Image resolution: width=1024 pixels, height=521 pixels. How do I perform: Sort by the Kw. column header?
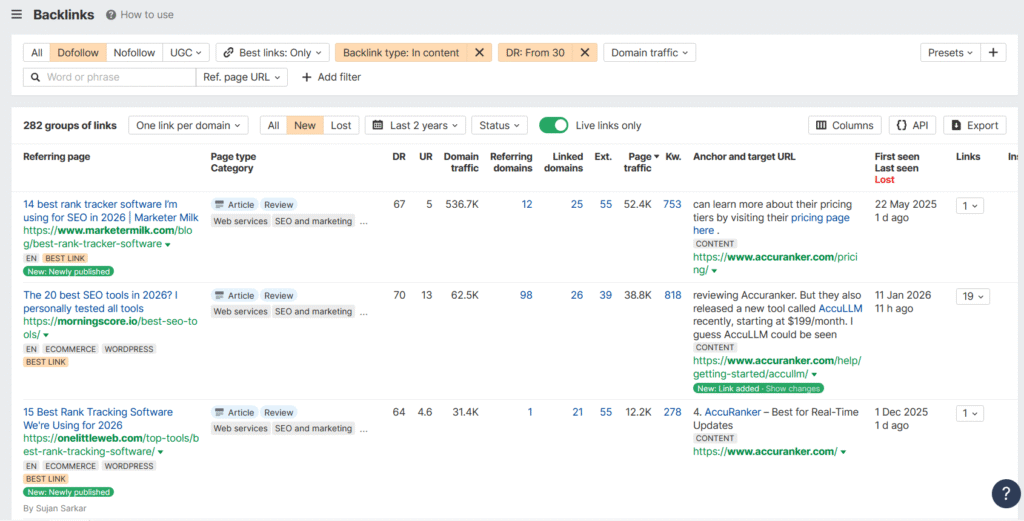pos(673,157)
